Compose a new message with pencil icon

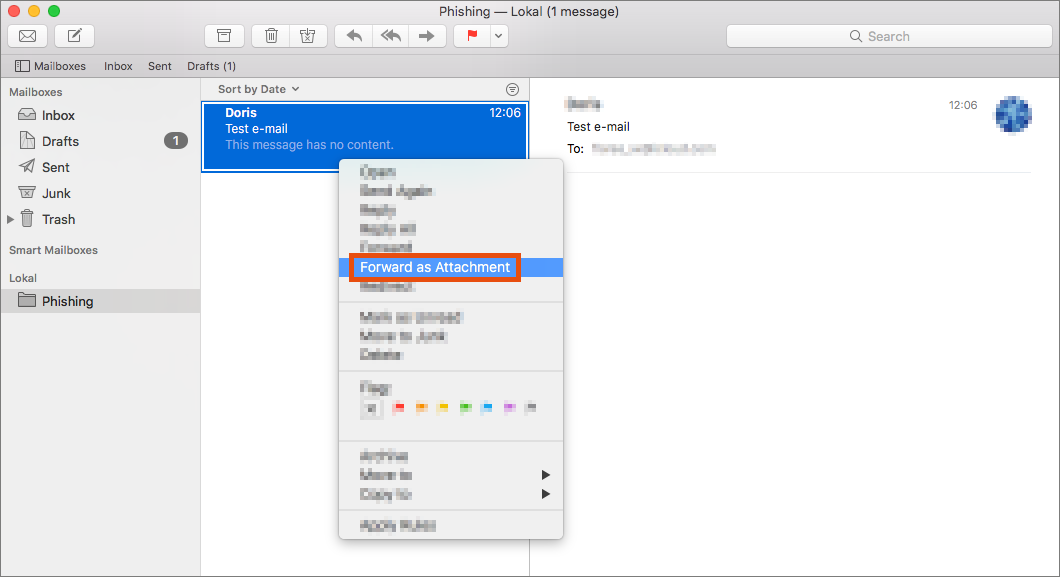pyautogui.click(x=75, y=36)
